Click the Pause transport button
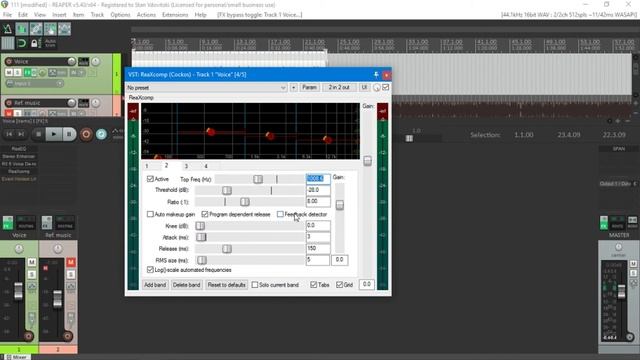The image size is (640, 360). (x=69, y=134)
